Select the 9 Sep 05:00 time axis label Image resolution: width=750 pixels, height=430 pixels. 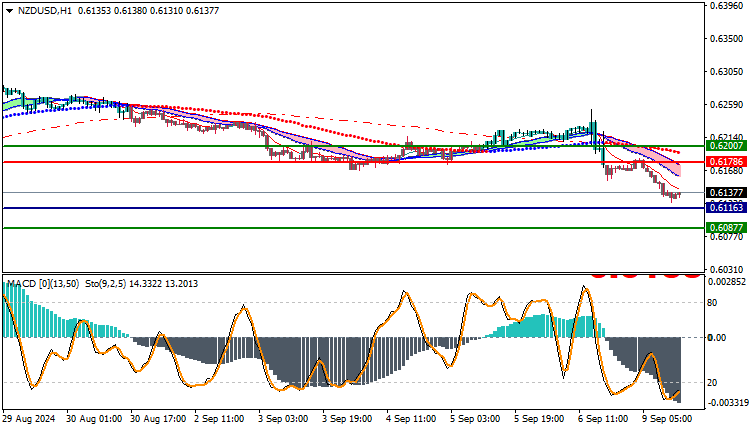click(668, 419)
